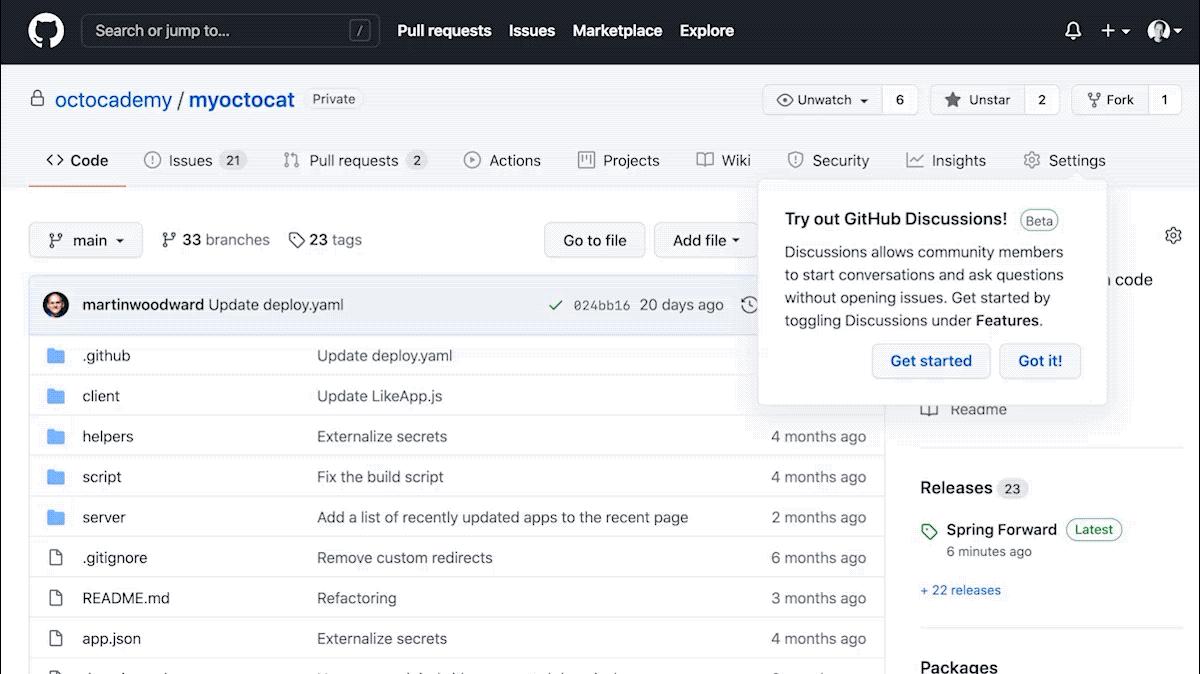Viewport: 1200px width, 674px height.
Task: Switch to the Pull requests tab
Action: pos(355,160)
